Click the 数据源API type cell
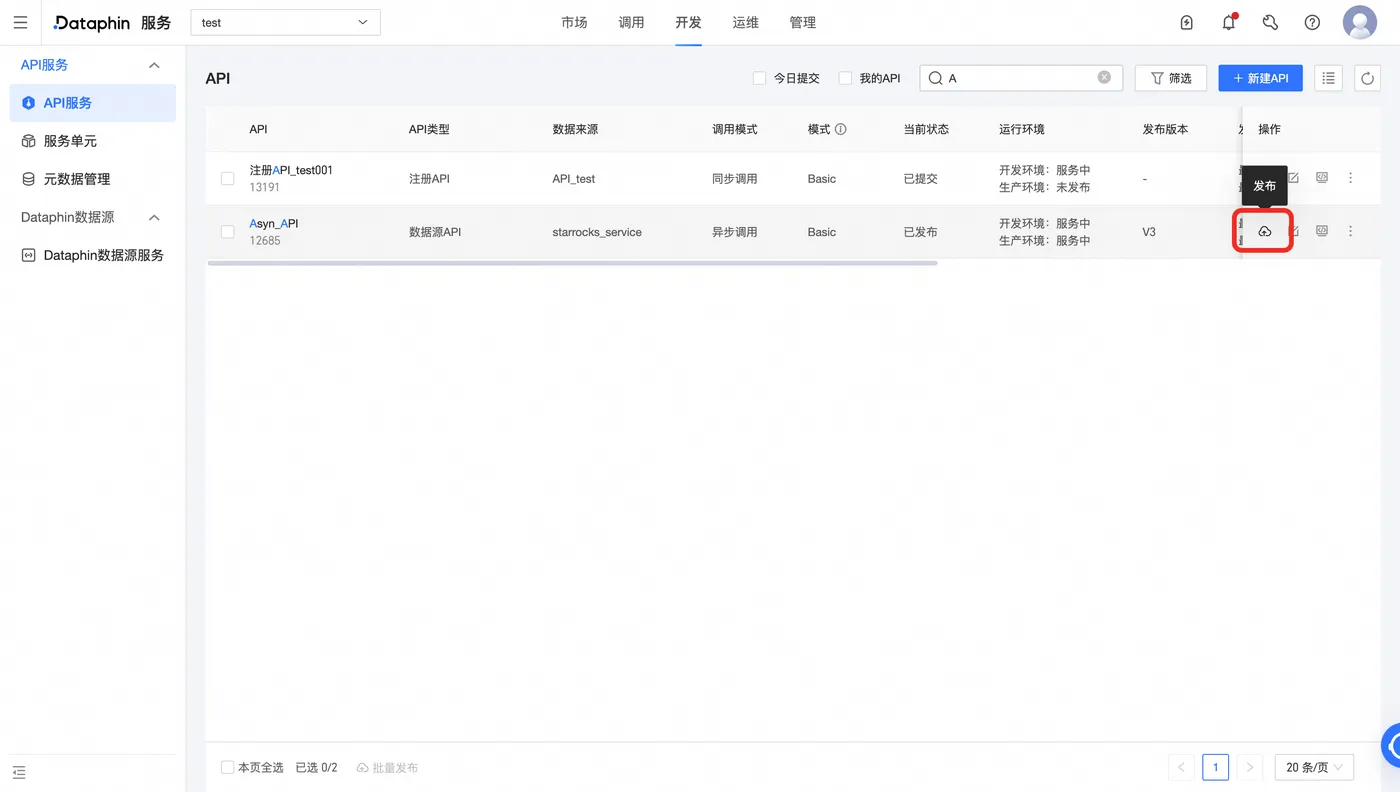The width and height of the screenshot is (1400, 792). tap(434, 232)
